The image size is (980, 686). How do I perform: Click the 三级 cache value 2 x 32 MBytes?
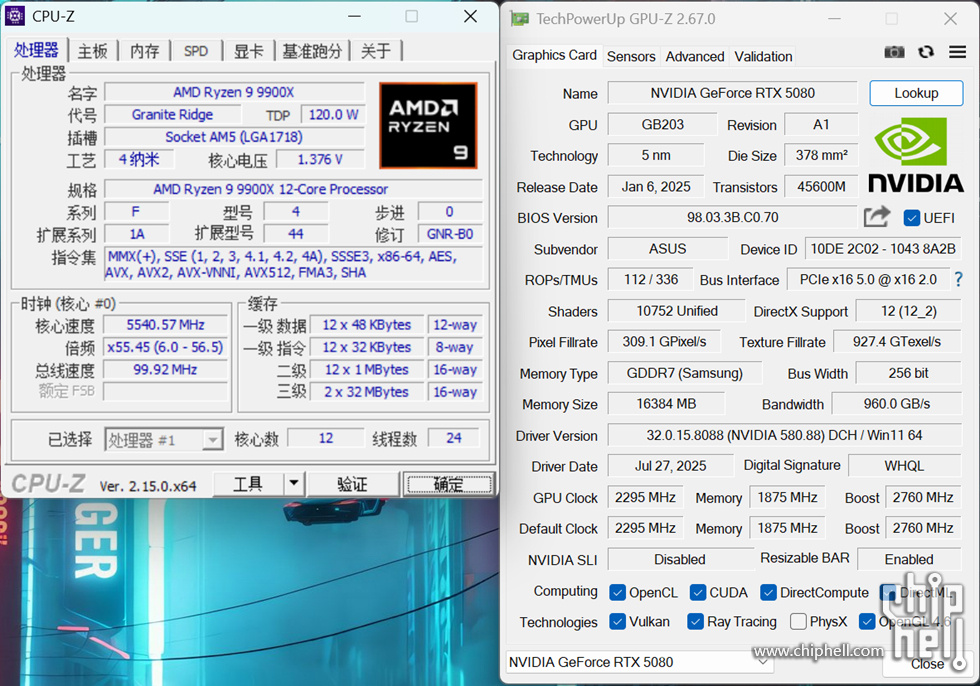367,392
